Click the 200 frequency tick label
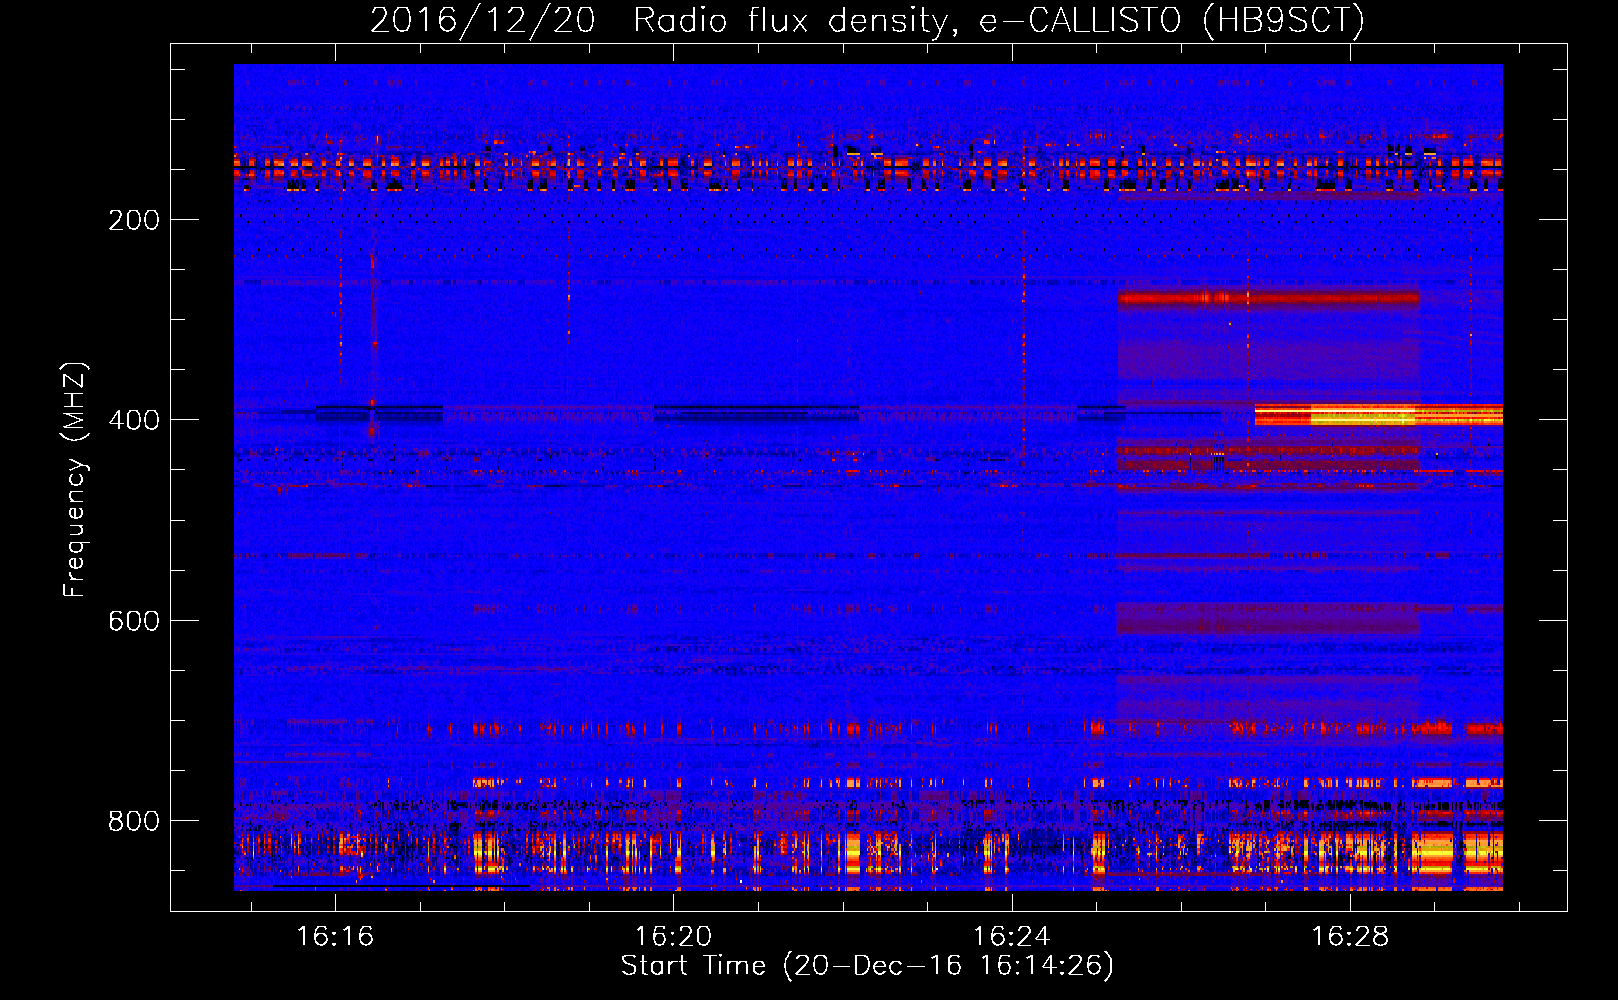Viewport: 1618px width, 1000px height. [x=134, y=220]
